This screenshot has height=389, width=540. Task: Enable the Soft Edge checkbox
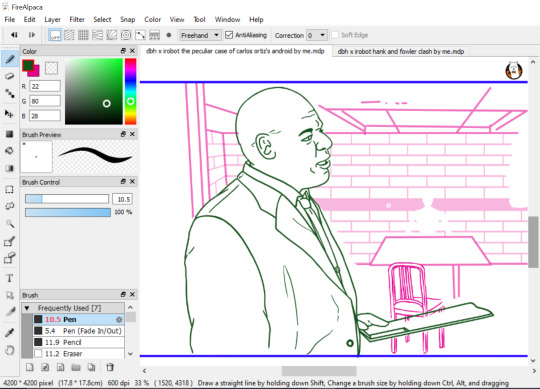335,35
